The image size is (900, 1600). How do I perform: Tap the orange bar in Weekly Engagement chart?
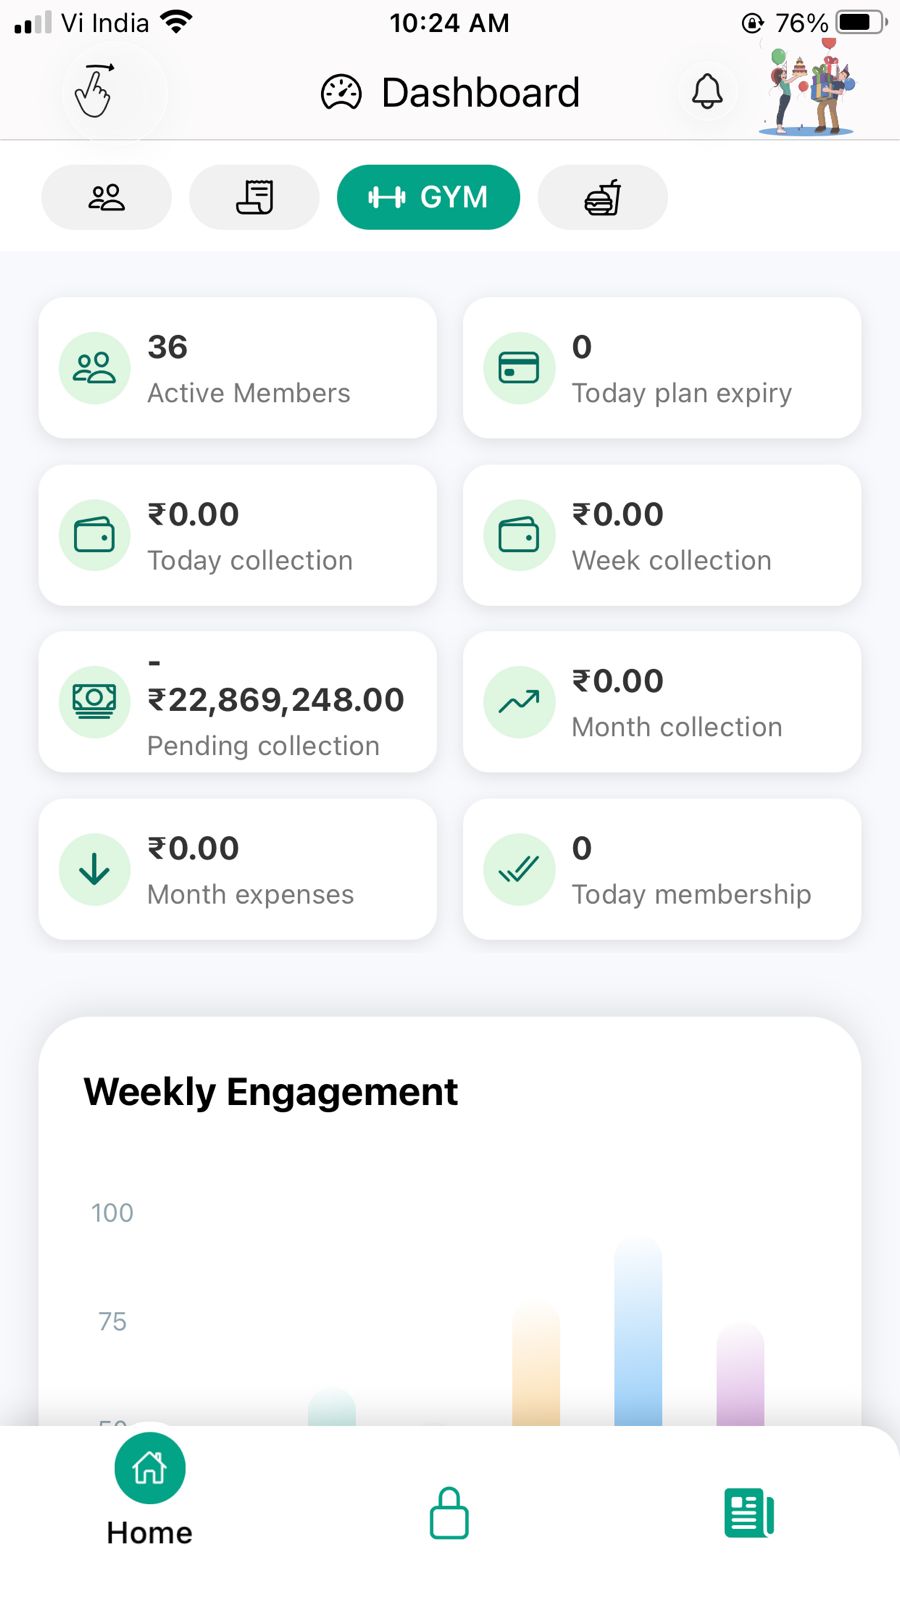[x=536, y=1365]
